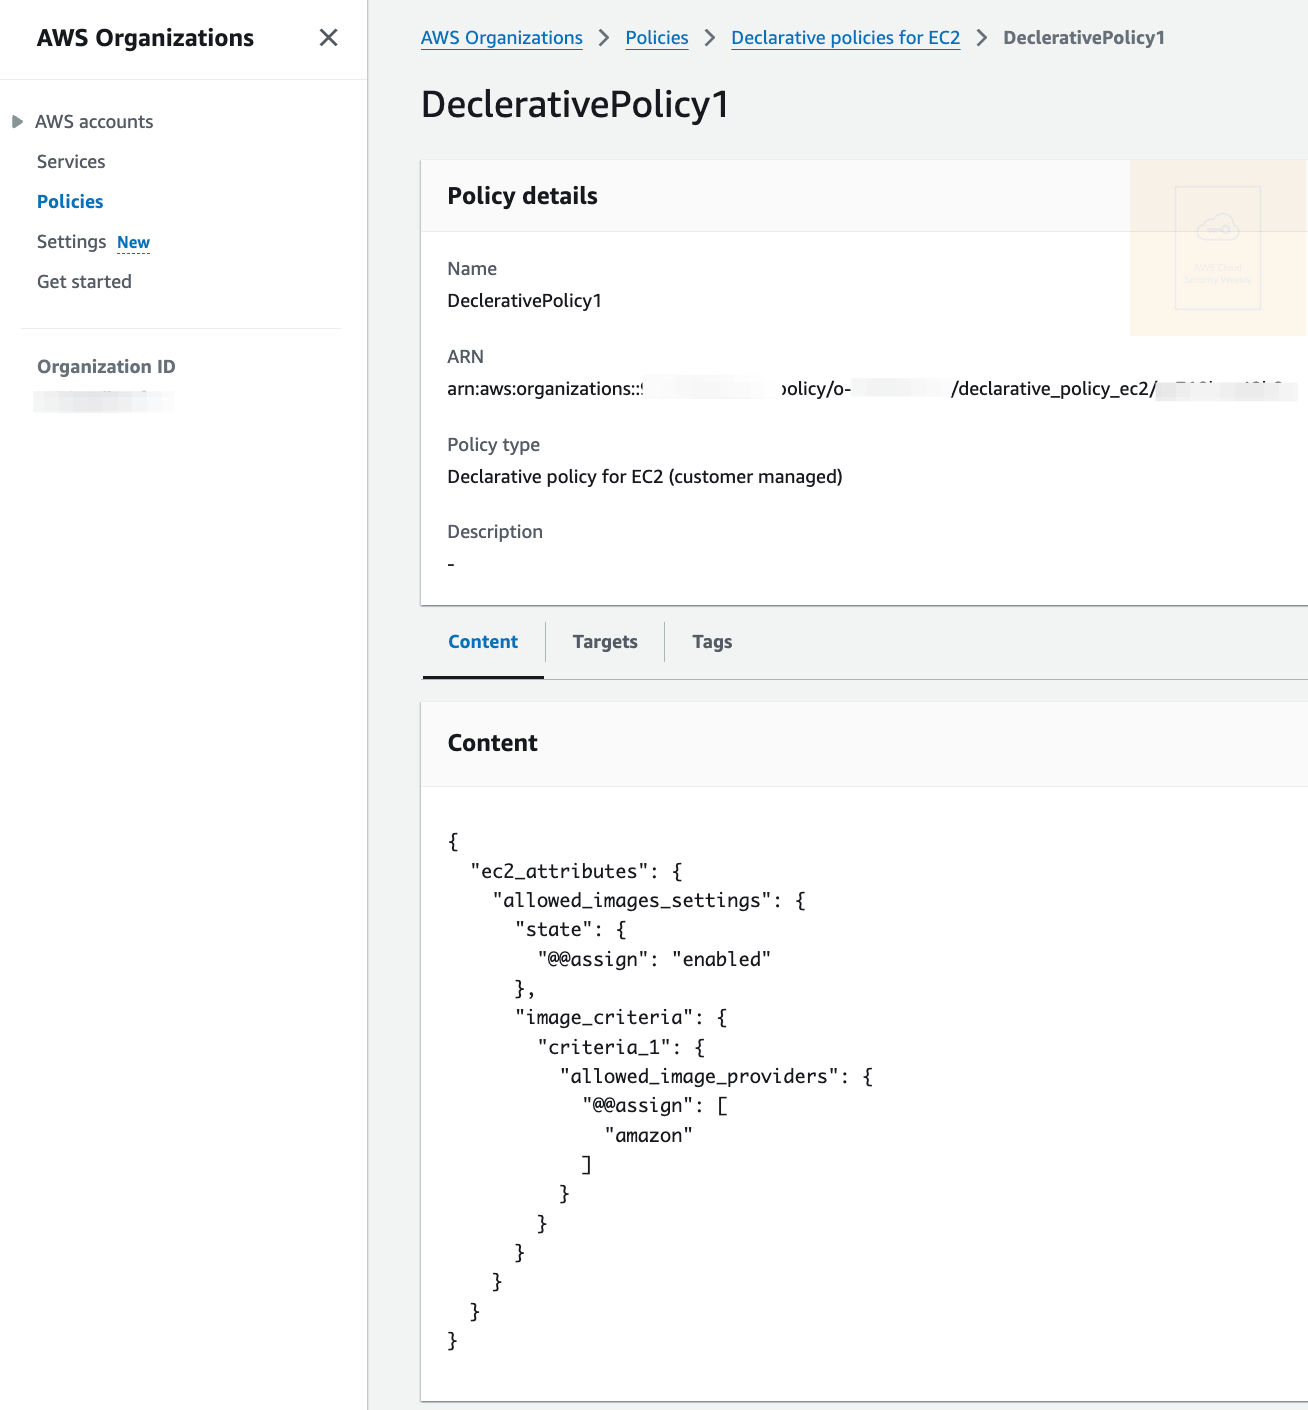Go to Policies breadcrumb link

pyautogui.click(x=657, y=38)
